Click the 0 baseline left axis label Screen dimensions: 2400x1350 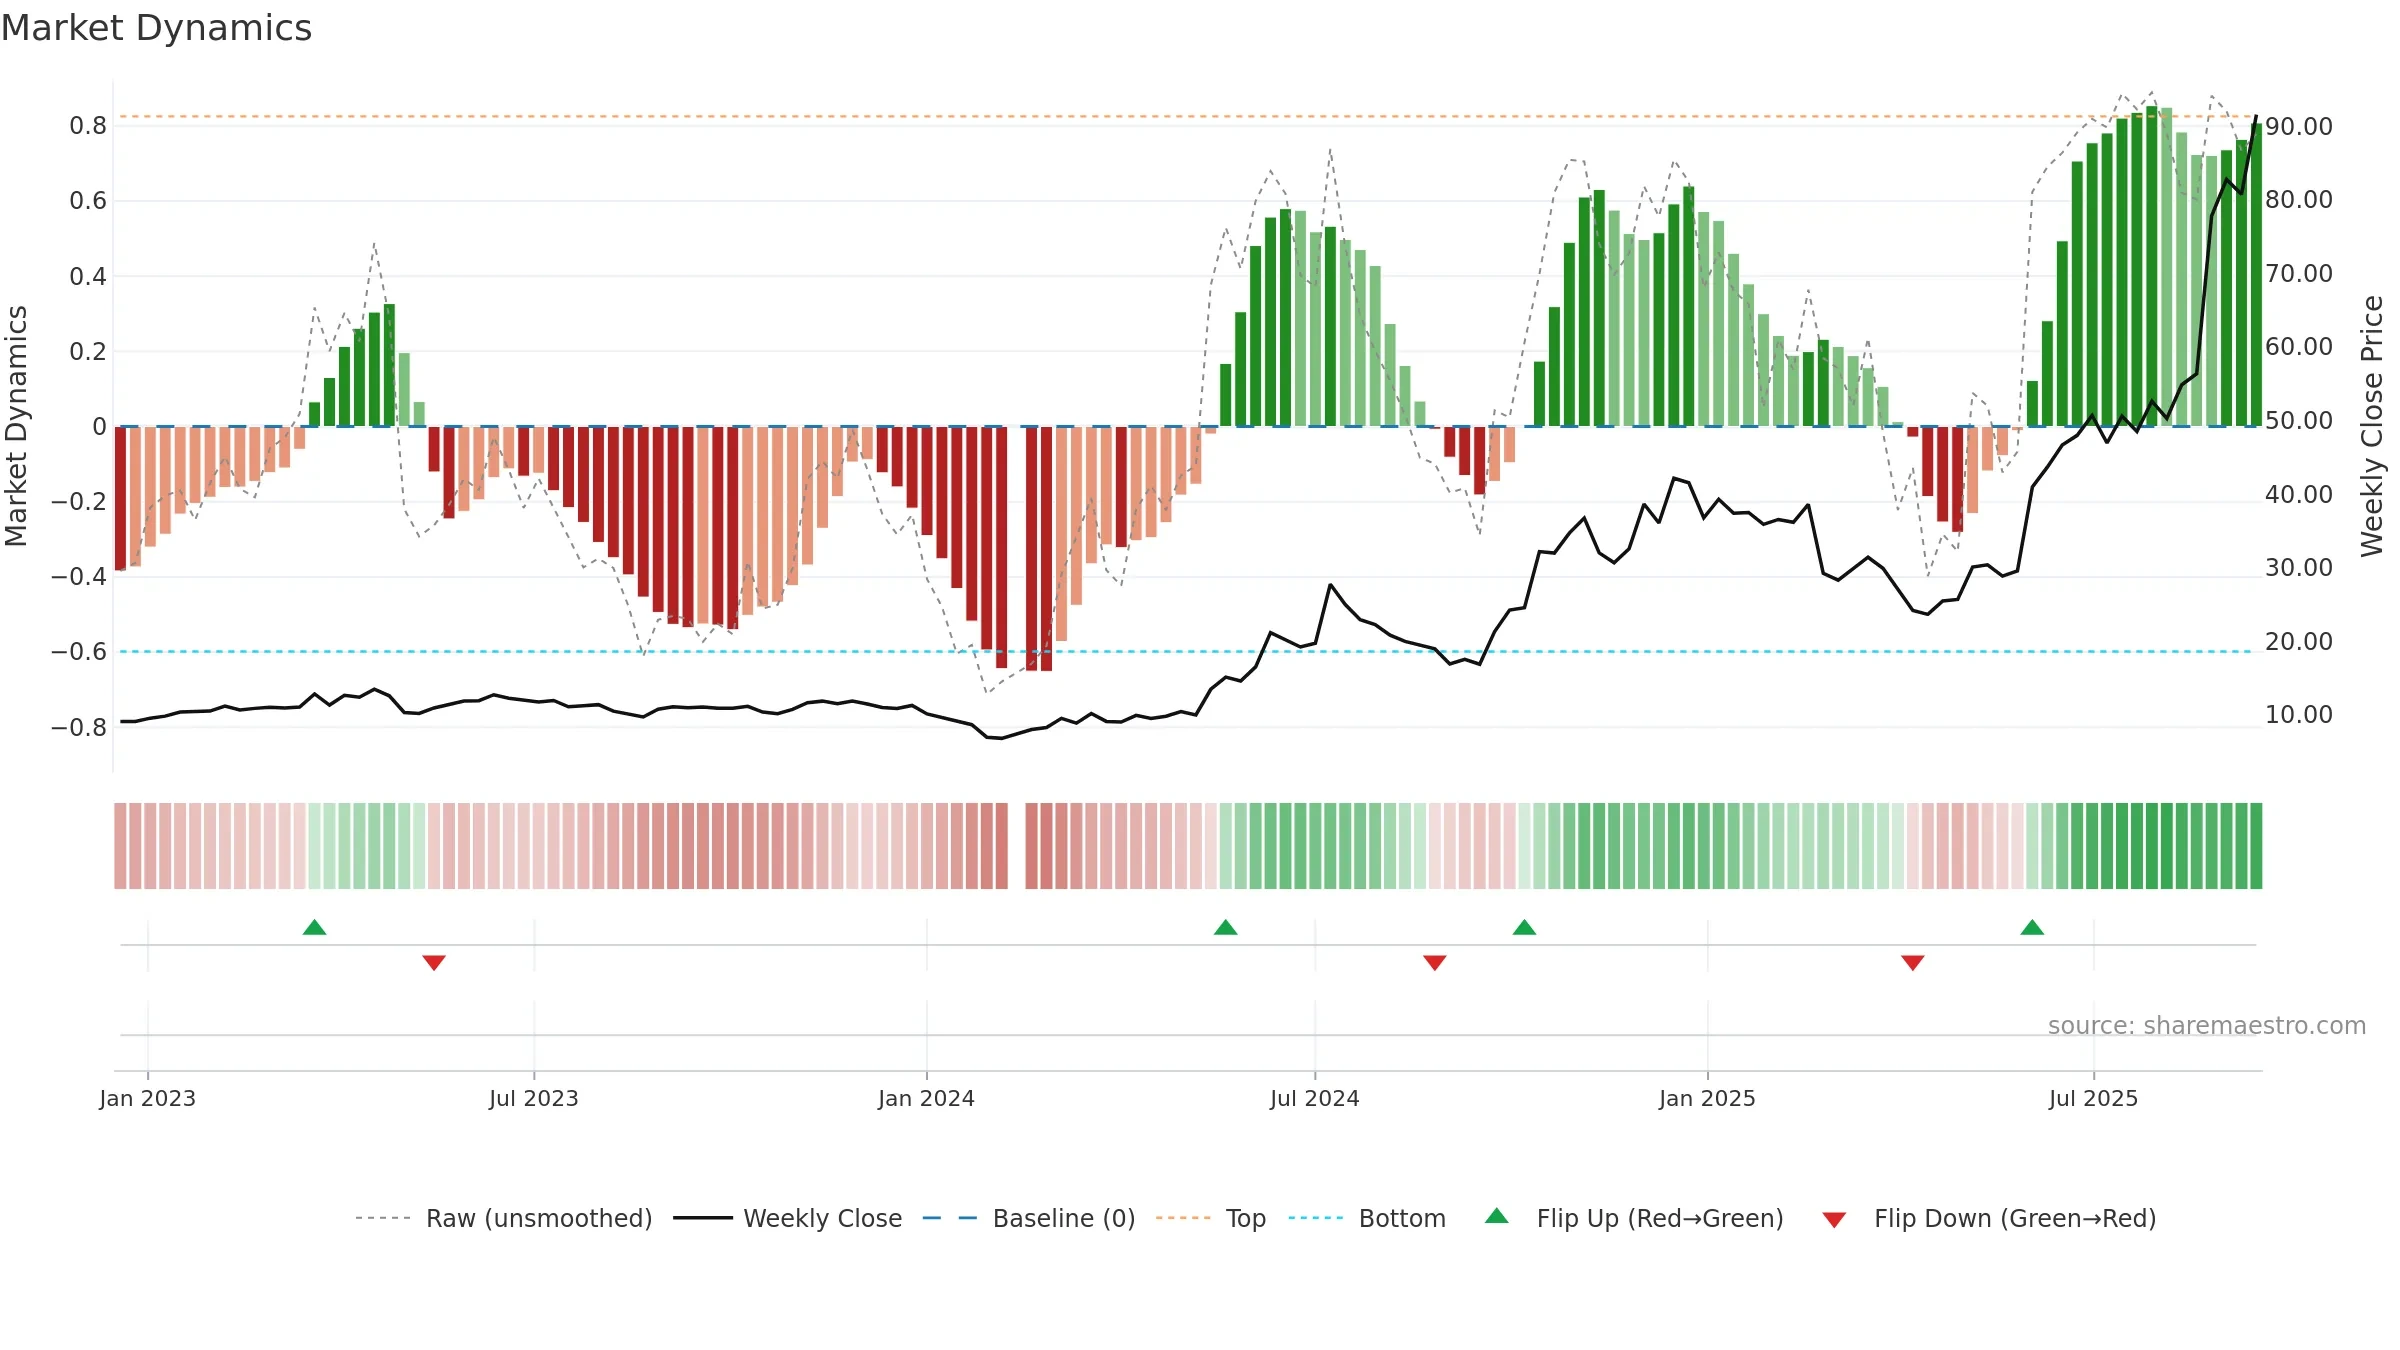tap(99, 426)
